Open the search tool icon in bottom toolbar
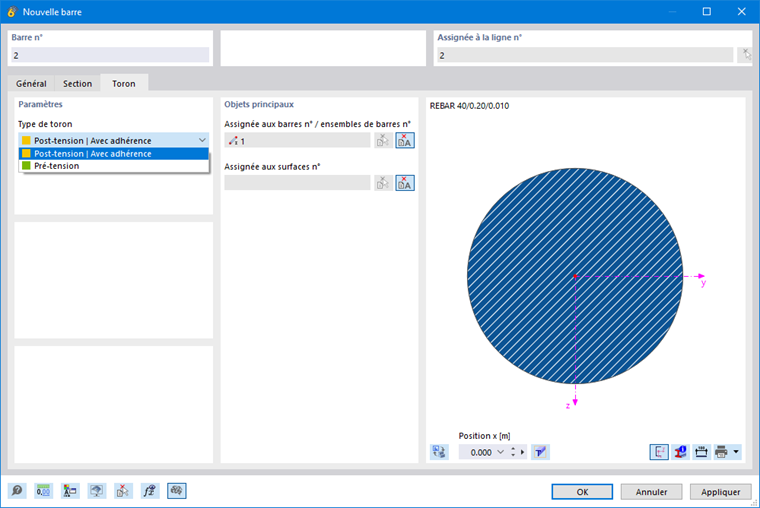Screen dimensions: 760x508 point(17,491)
